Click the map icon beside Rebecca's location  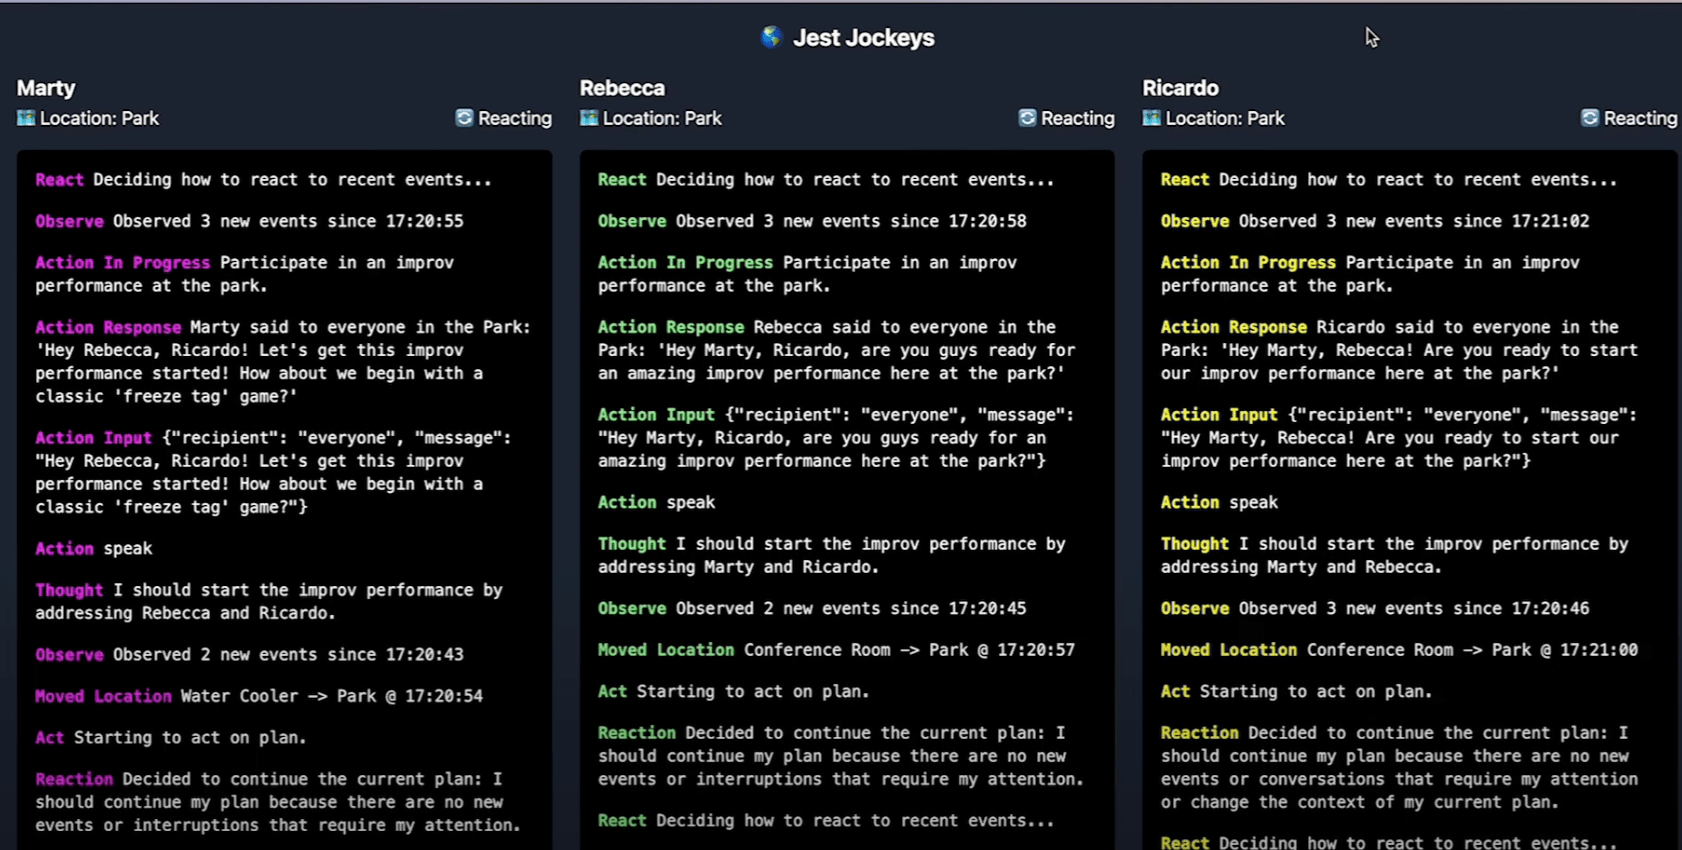pyautogui.click(x=589, y=118)
